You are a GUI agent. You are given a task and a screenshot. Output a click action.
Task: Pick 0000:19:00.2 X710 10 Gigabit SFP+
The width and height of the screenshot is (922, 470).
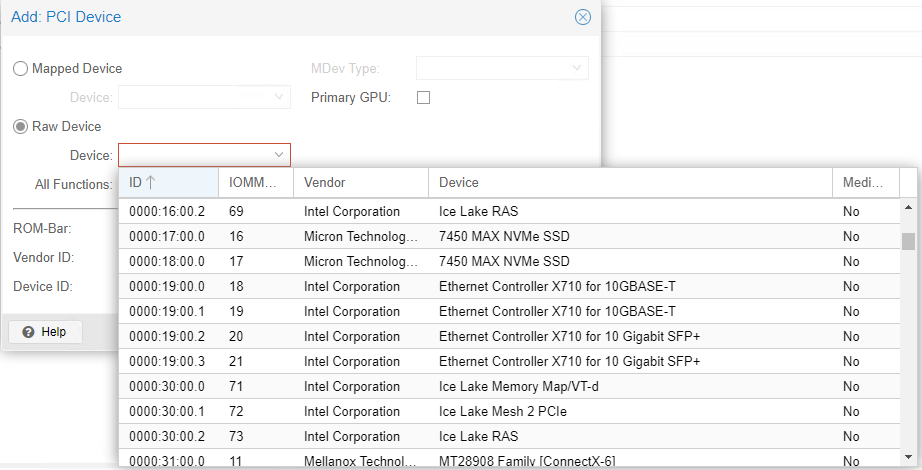(509, 336)
